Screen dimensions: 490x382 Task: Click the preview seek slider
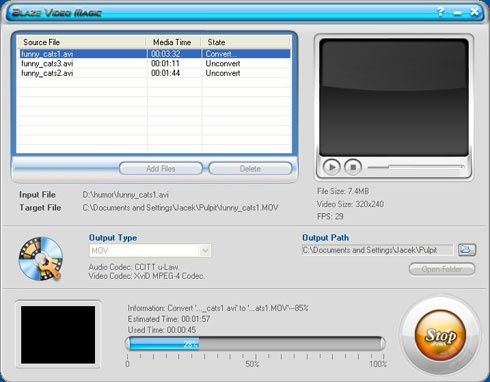point(416,167)
